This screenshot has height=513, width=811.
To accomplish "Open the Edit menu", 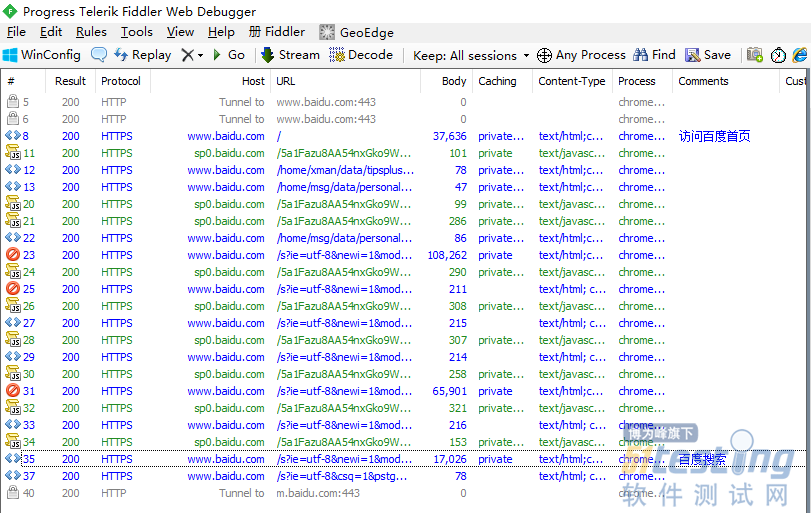I will (x=51, y=32).
